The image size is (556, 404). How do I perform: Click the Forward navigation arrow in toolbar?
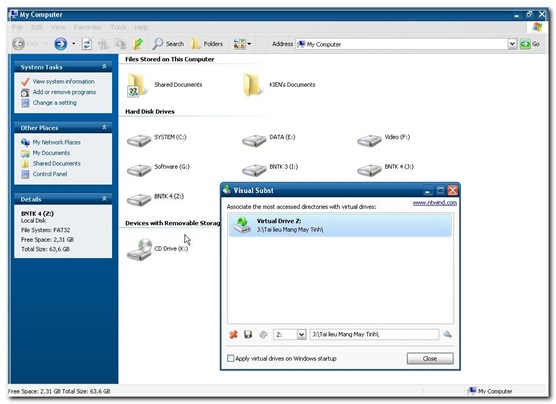(61, 44)
